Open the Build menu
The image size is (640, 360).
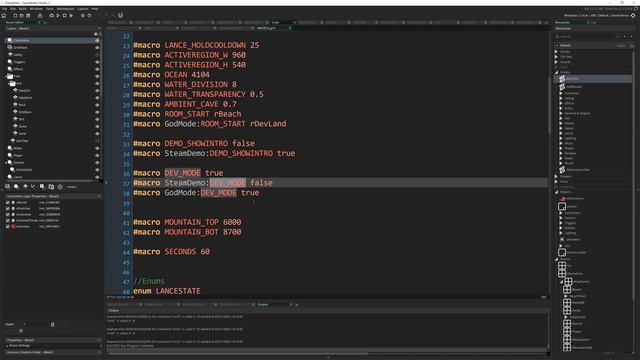coord(23,9)
